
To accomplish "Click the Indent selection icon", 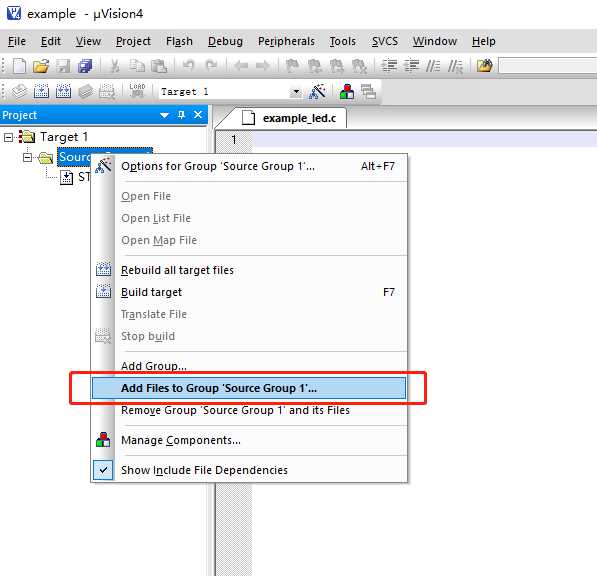I will [x=389, y=66].
